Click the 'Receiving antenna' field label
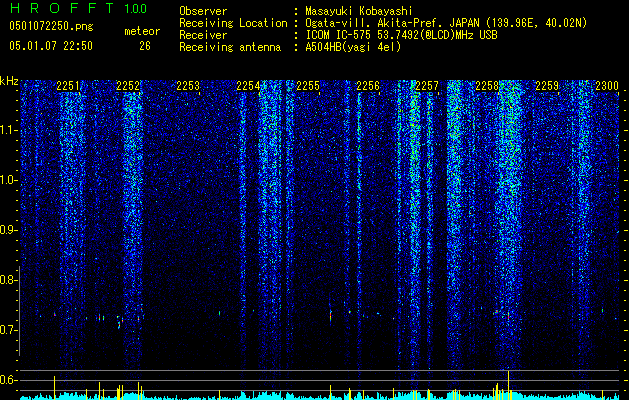This screenshot has width=629, height=400. click(x=230, y=47)
